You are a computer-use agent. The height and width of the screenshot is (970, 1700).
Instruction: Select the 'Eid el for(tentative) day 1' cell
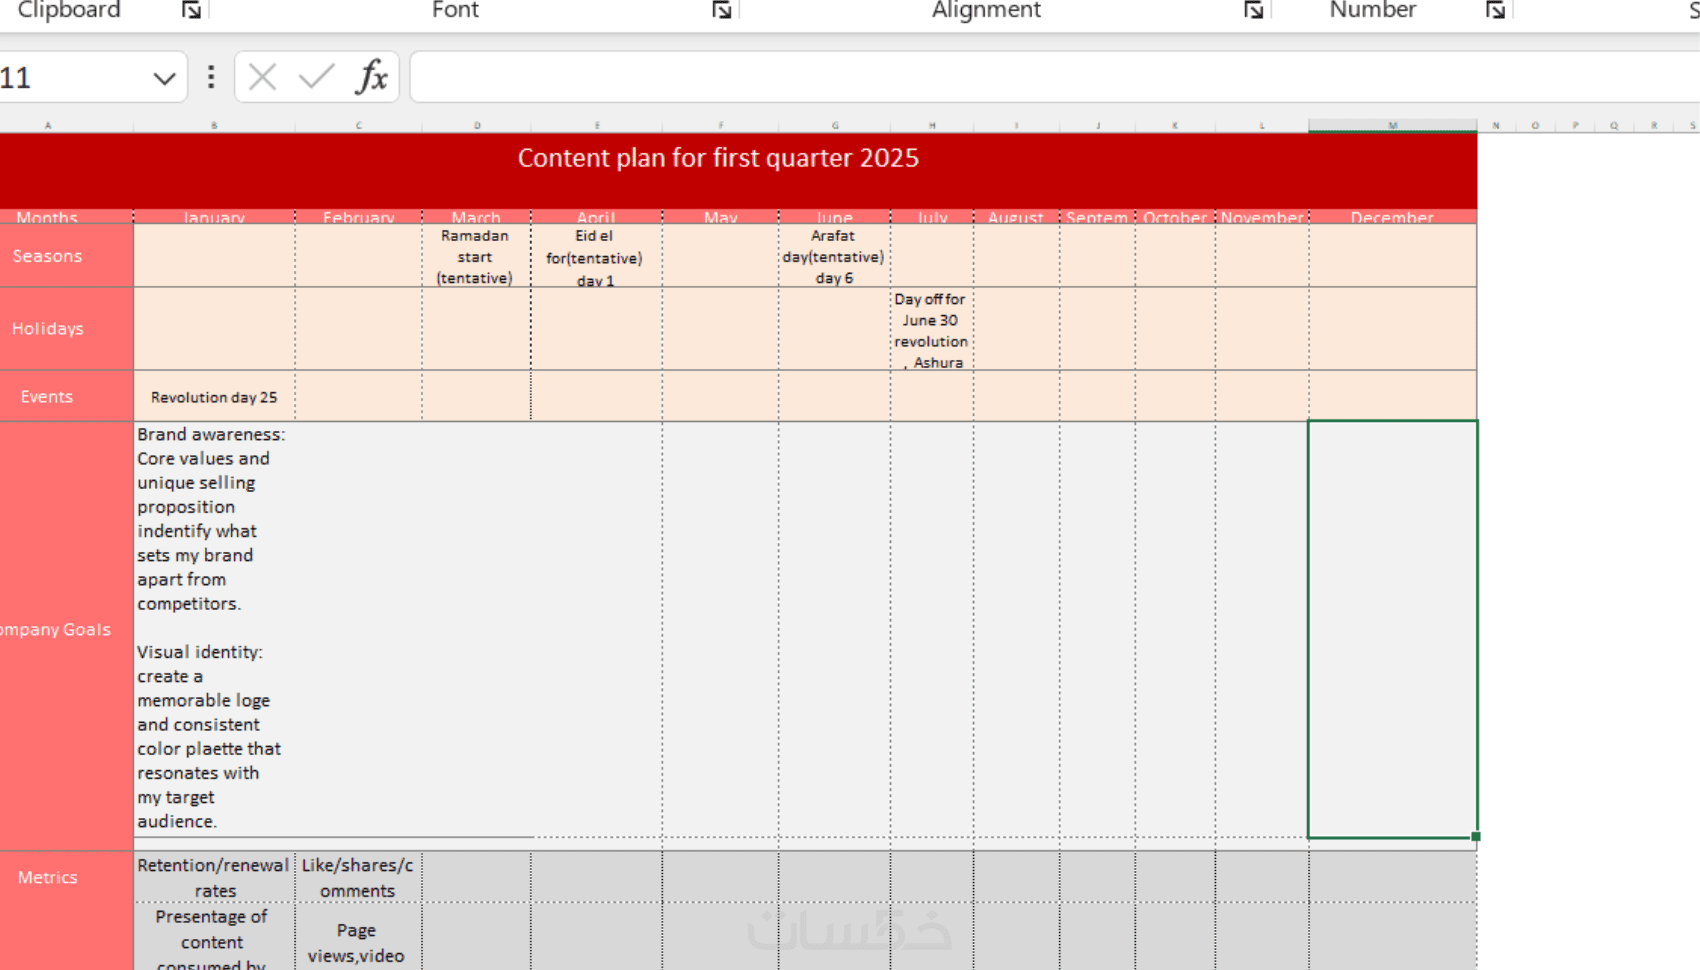(595, 257)
